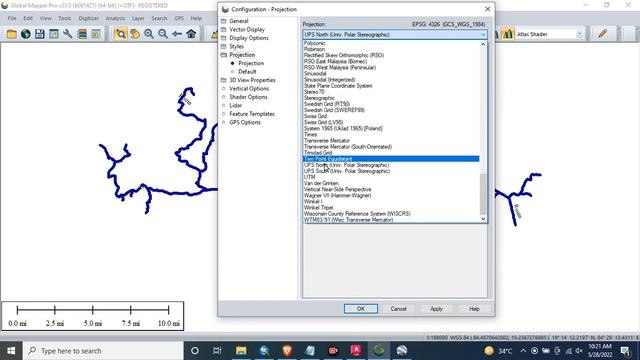Screen dimensions: 640x360
Task: Click projection list scroll down arrow
Action: (483, 219)
